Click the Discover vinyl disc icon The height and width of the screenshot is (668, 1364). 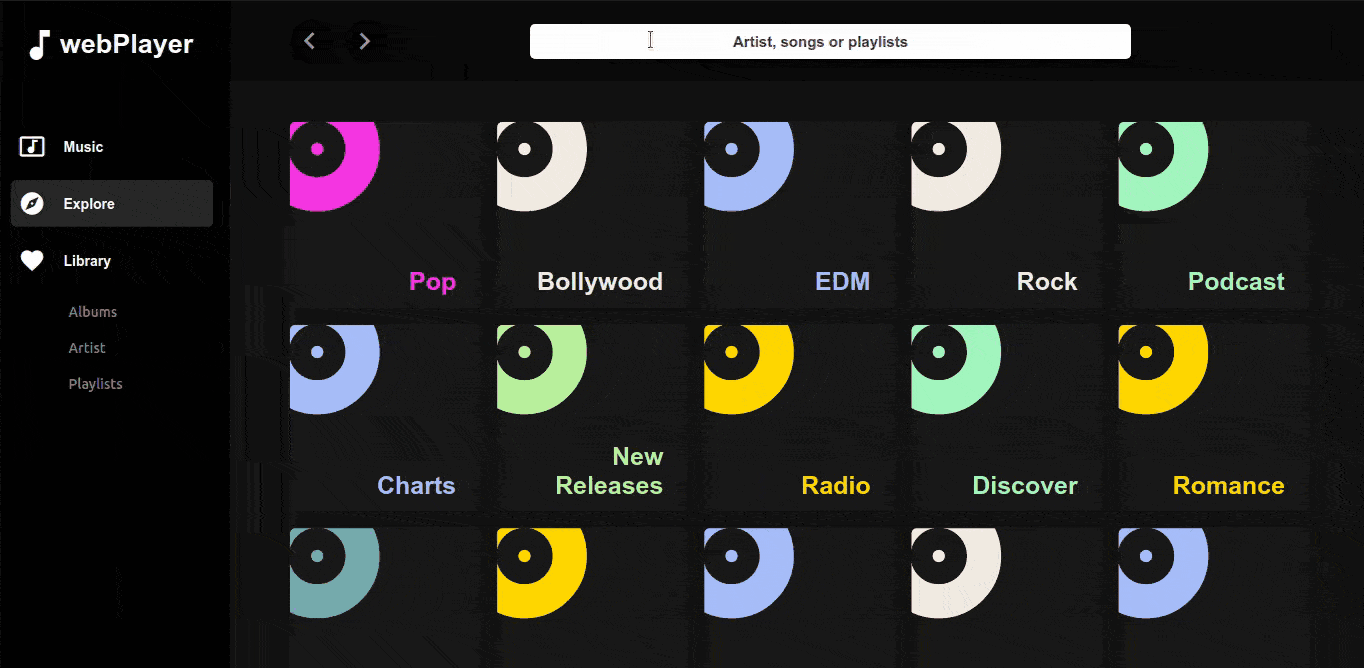click(955, 369)
